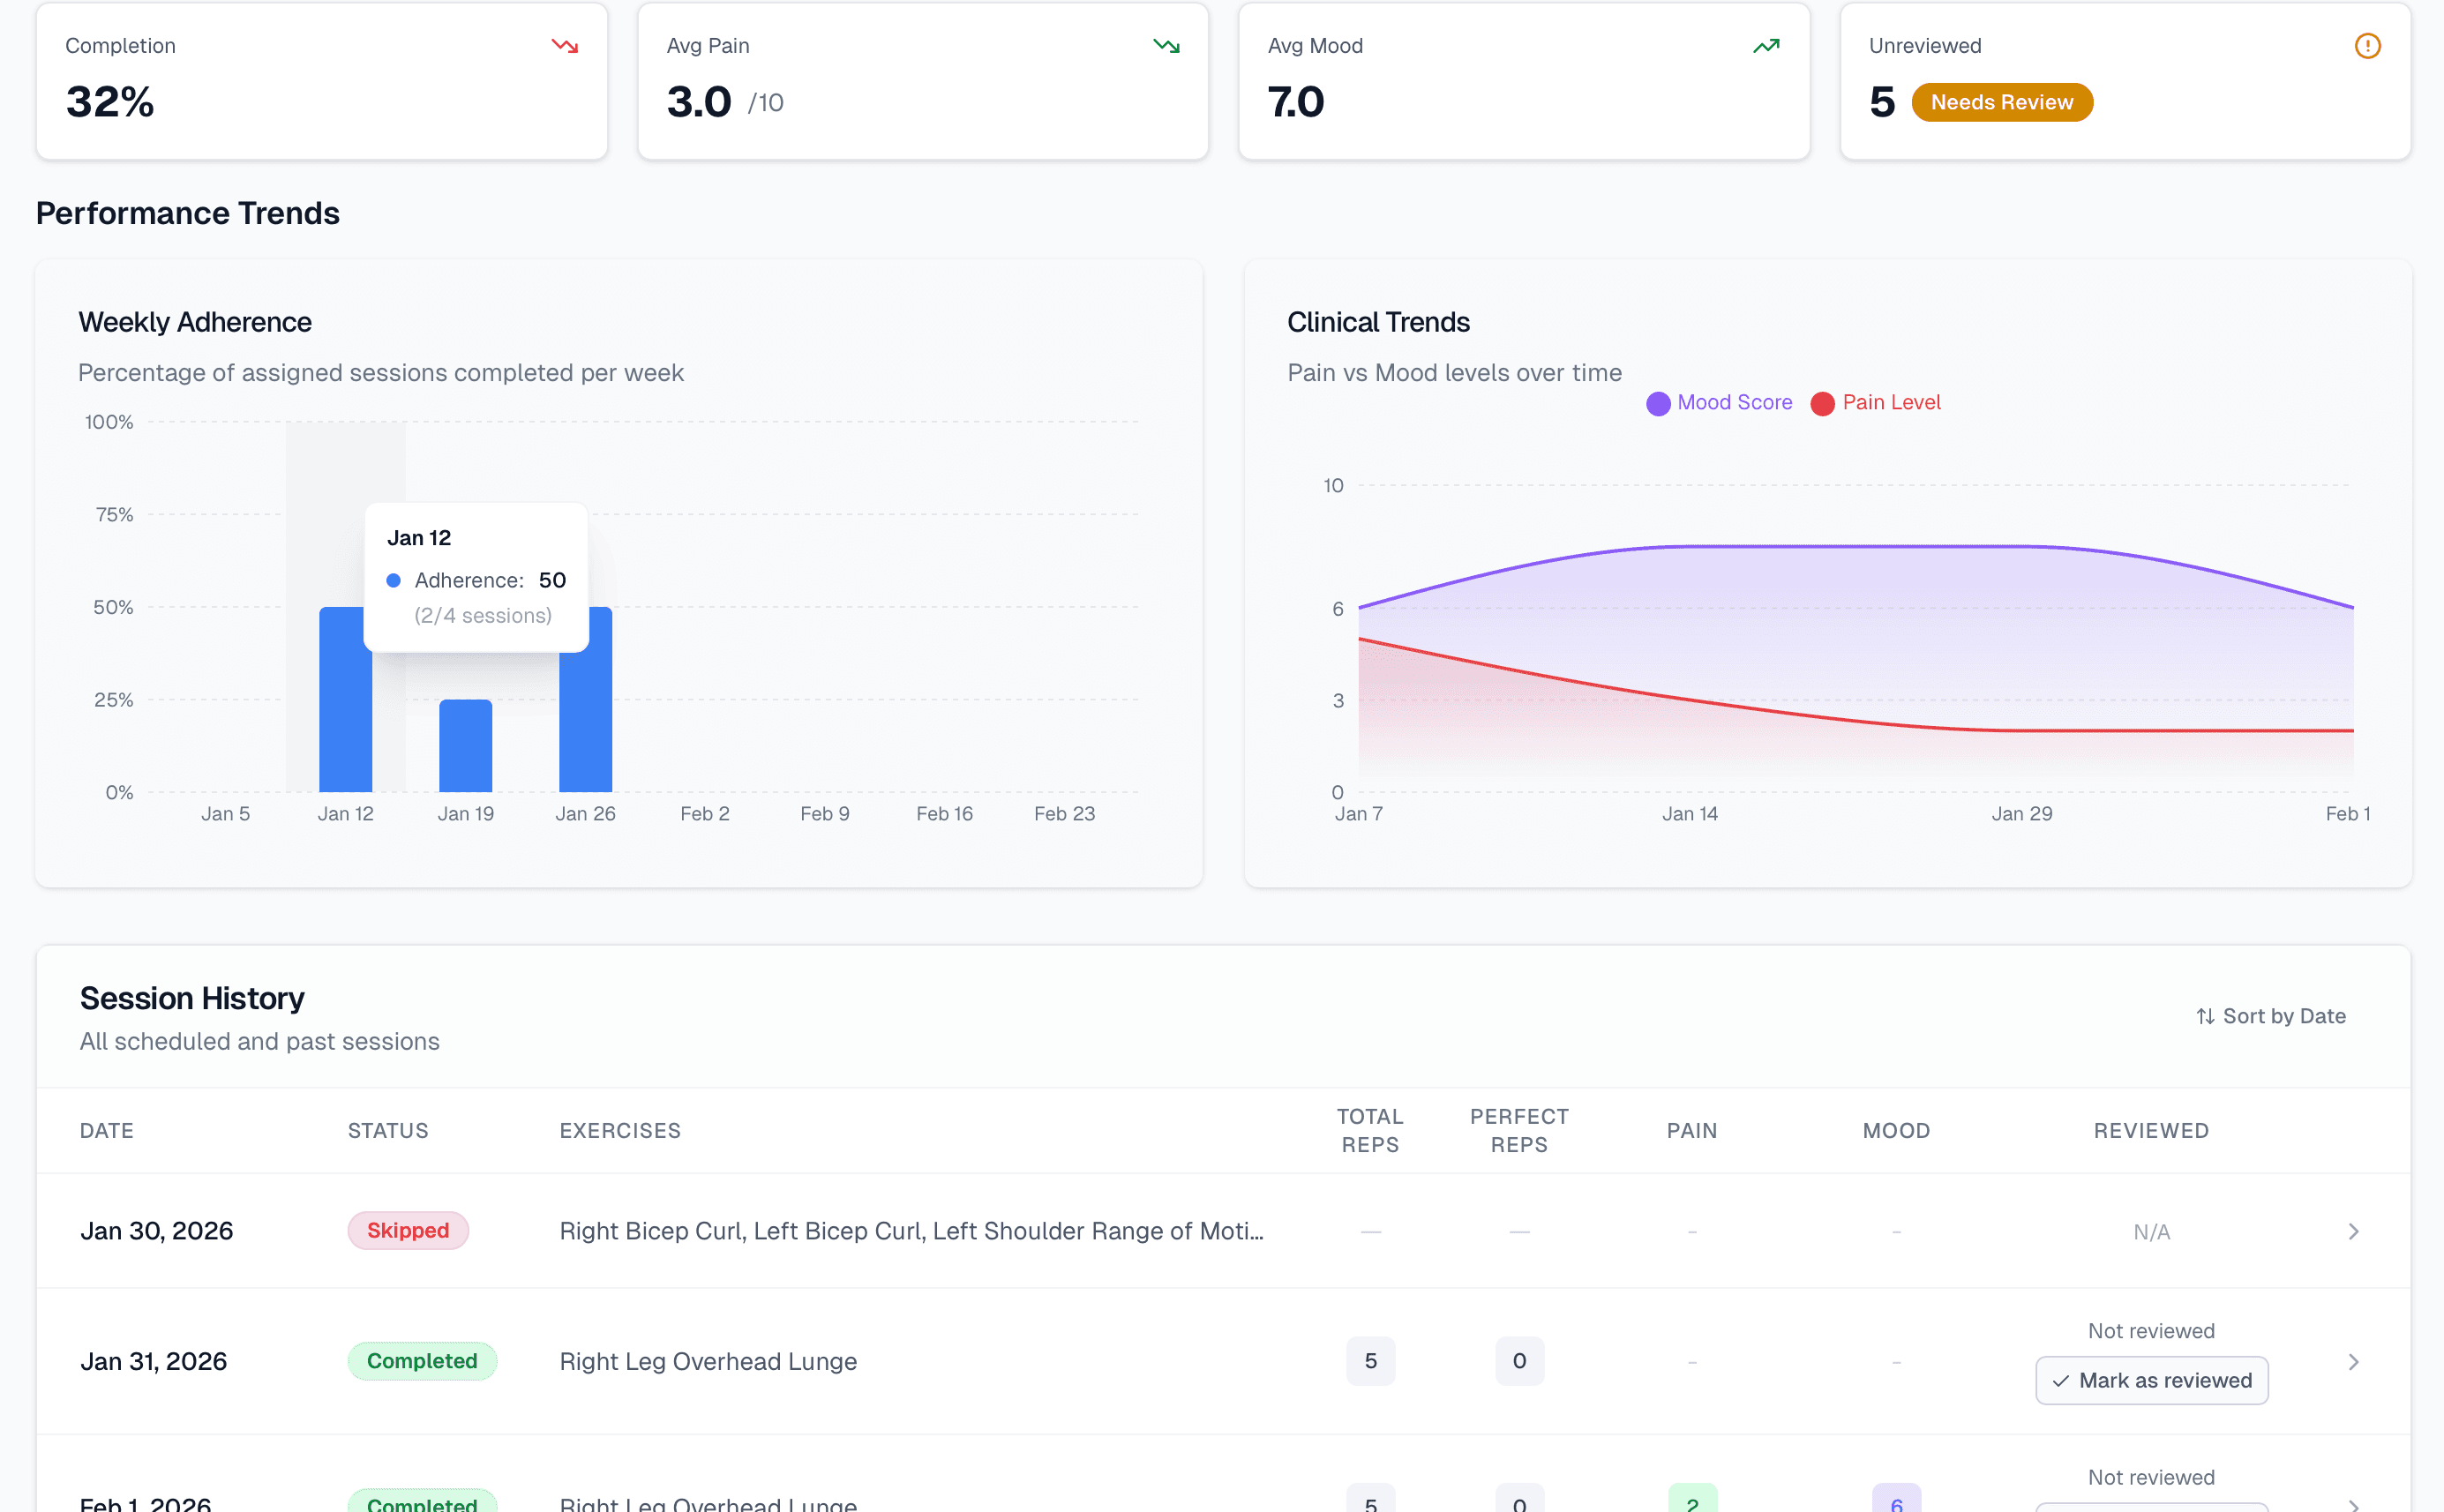Click the Jan 12 adherence bar
2444x1512 pixels.
click(x=345, y=720)
